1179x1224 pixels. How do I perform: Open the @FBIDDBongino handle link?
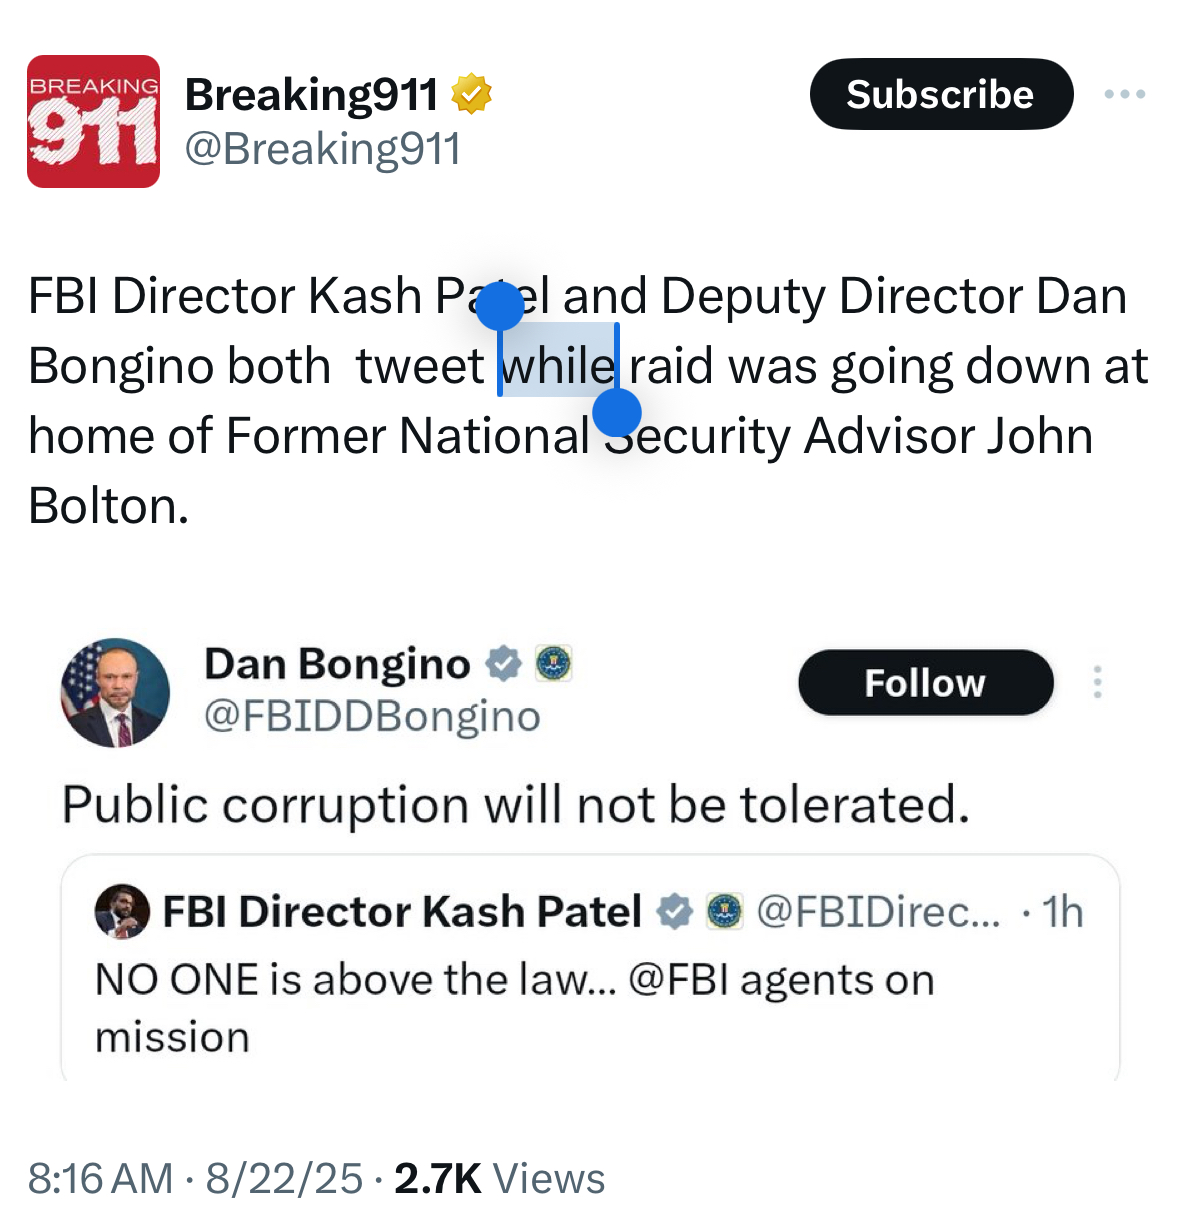[x=372, y=716]
